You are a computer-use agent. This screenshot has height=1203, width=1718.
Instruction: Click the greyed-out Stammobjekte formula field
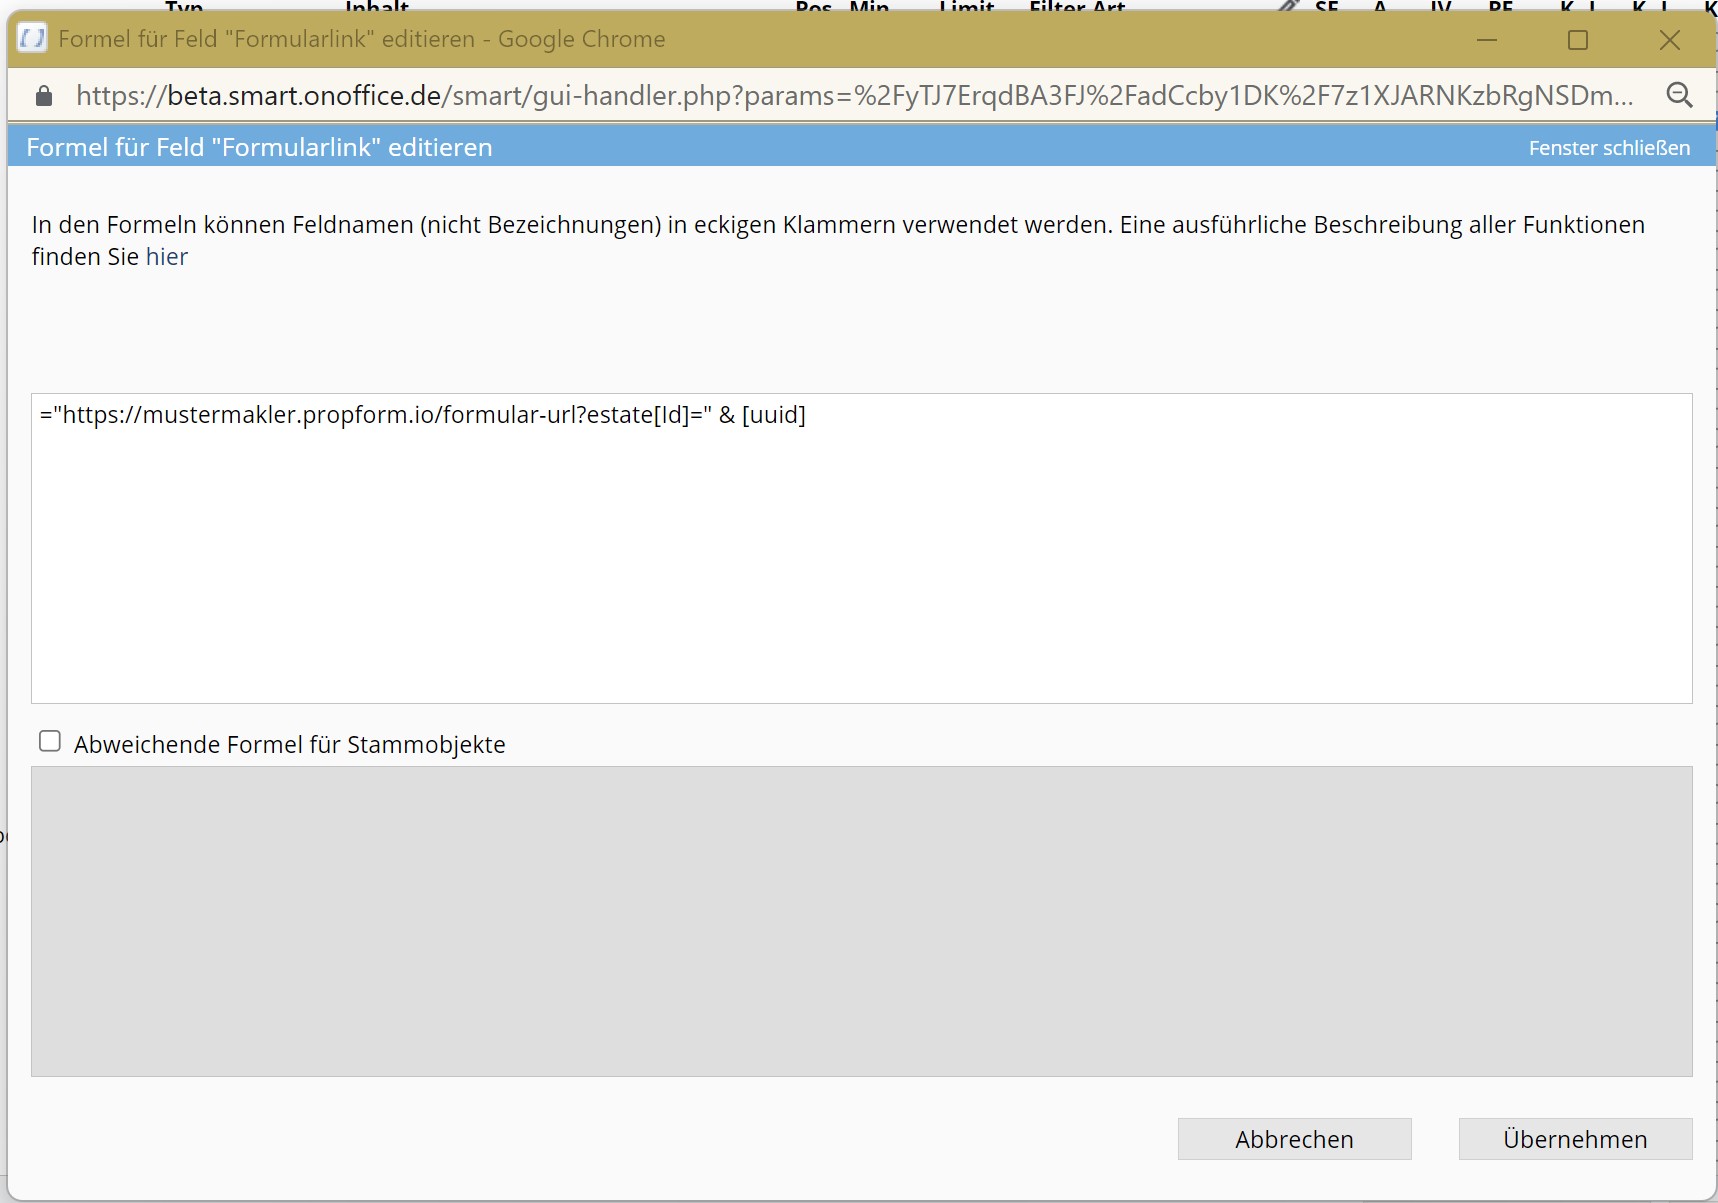click(x=860, y=920)
